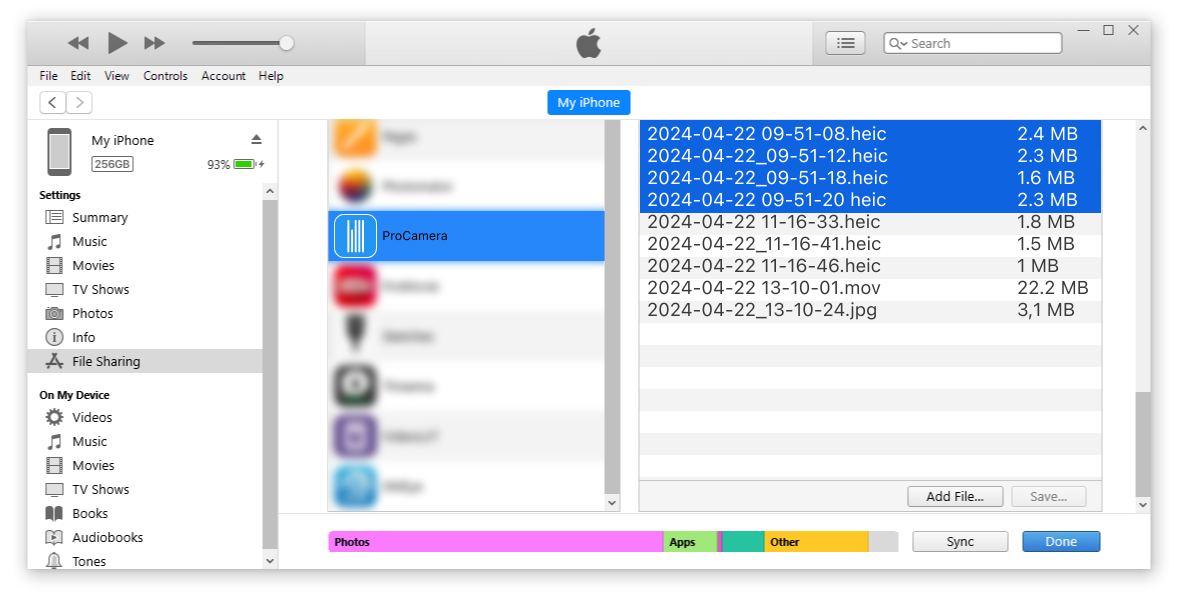1181x601 pixels.
Task: Open Audiobooks on device list
Action: [x=107, y=537]
